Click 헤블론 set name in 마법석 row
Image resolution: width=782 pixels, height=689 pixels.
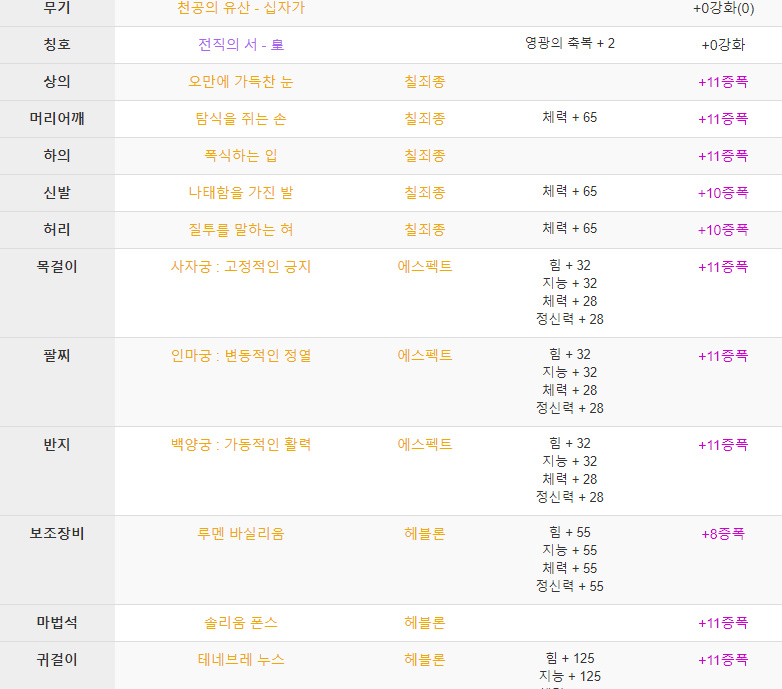click(425, 622)
